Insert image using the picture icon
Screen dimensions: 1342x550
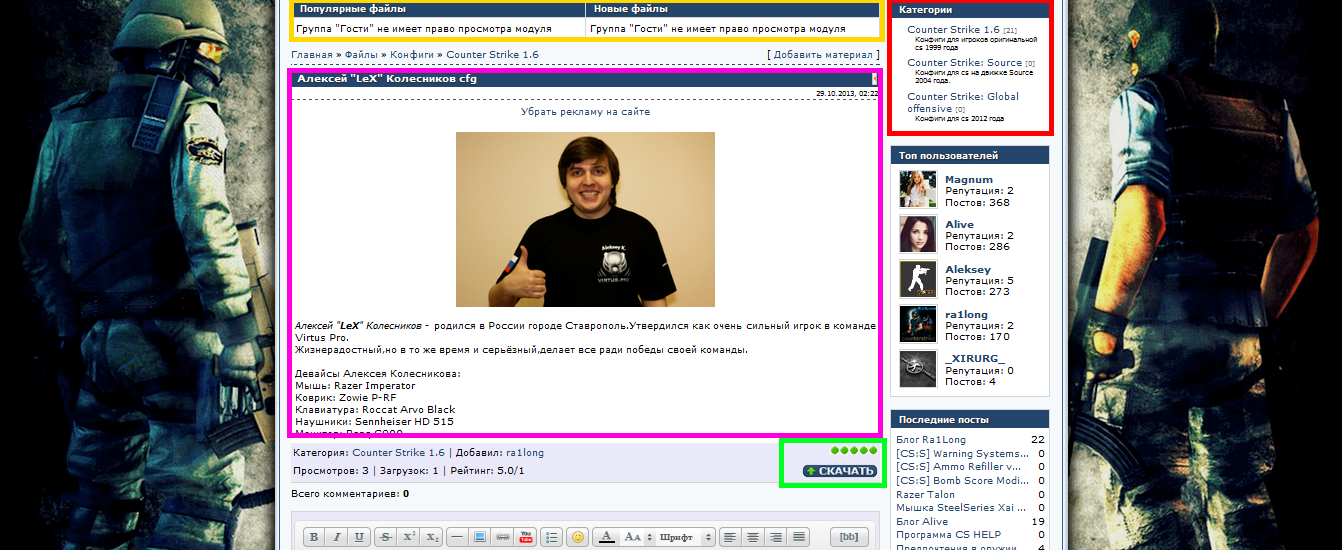click(480, 537)
